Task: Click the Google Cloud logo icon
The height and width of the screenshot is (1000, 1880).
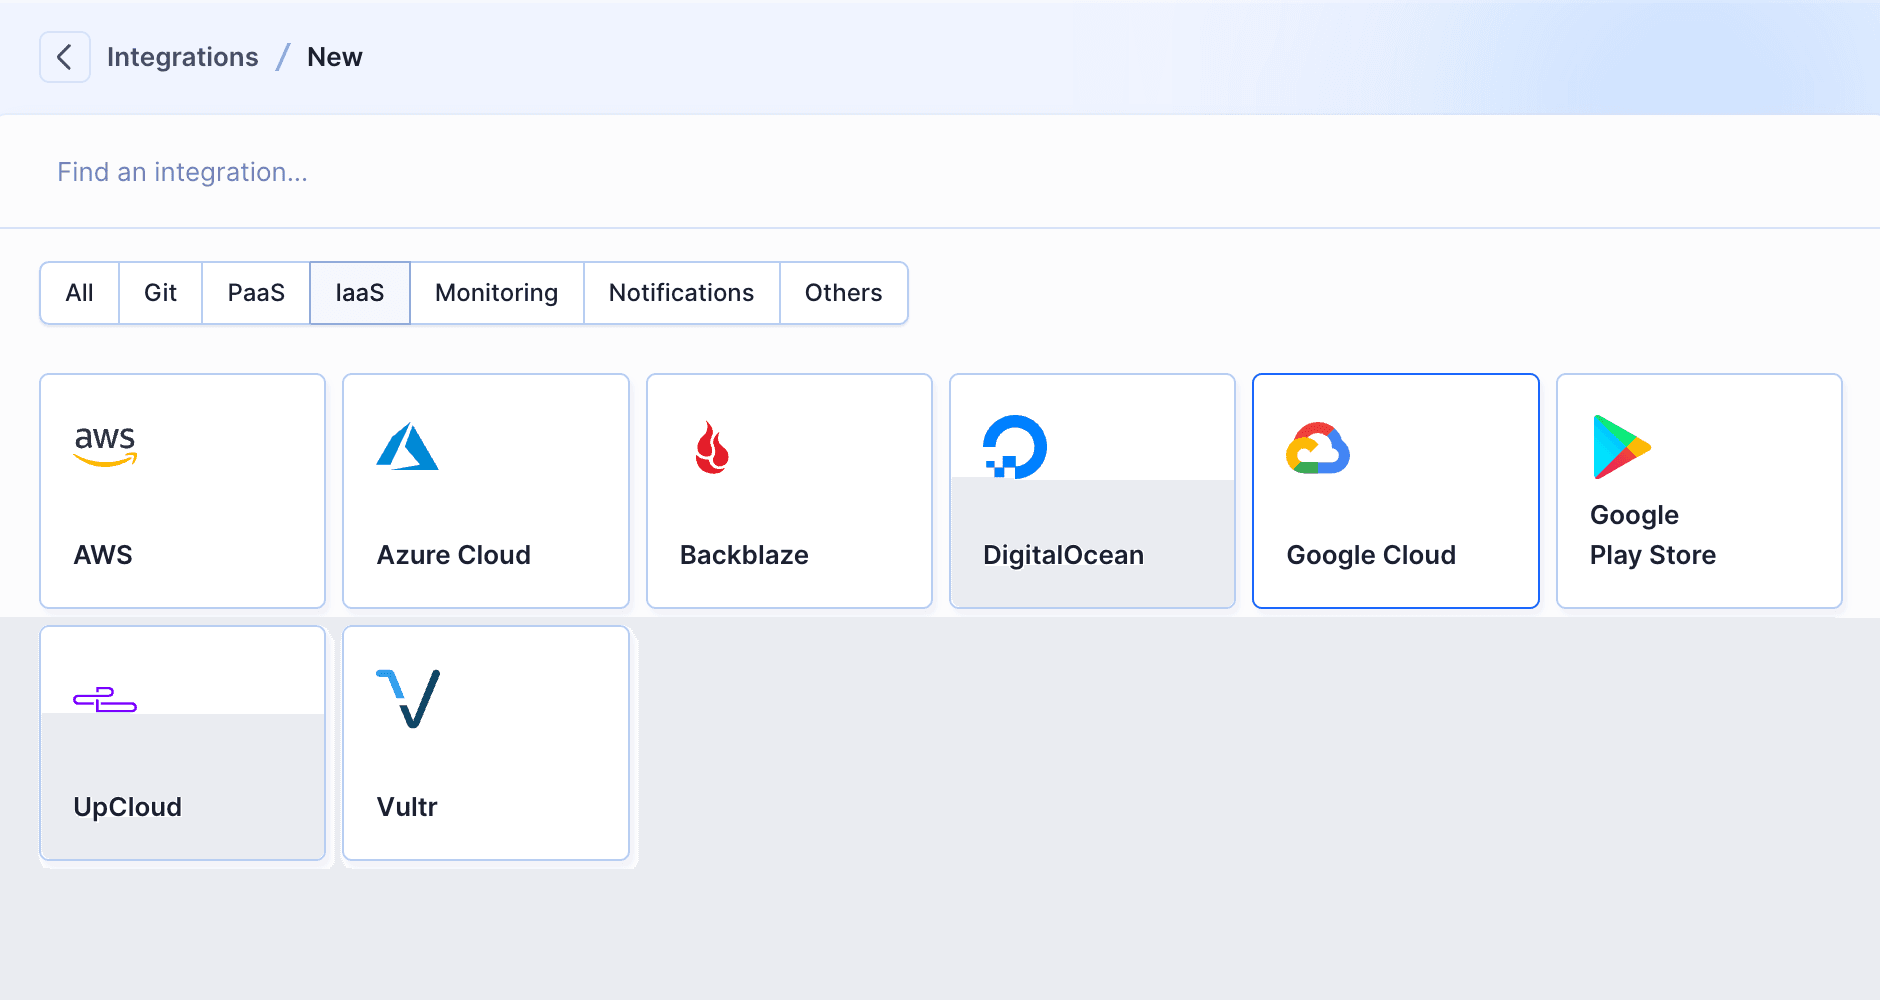Action: pyautogui.click(x=1318, y=448)
